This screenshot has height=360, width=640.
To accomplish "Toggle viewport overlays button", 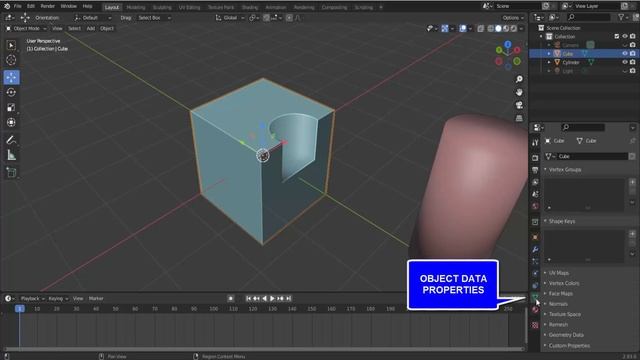I will tap(462, 29).
